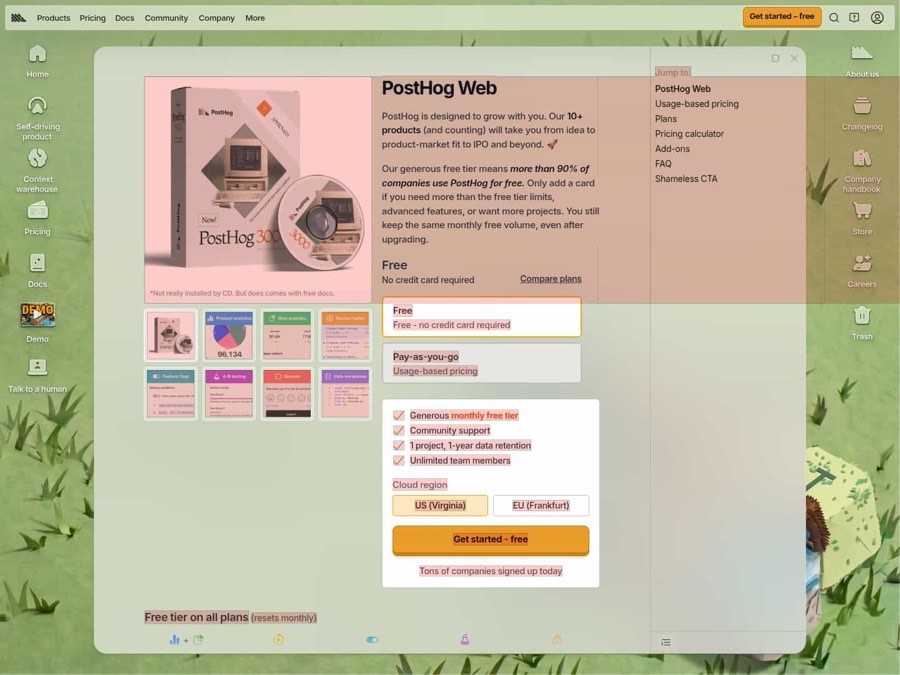Image resolution: width=900 pixels, height=675 pixels.
Task: Click the "Free tier on all plans" heading
Action: pos(196,617)
